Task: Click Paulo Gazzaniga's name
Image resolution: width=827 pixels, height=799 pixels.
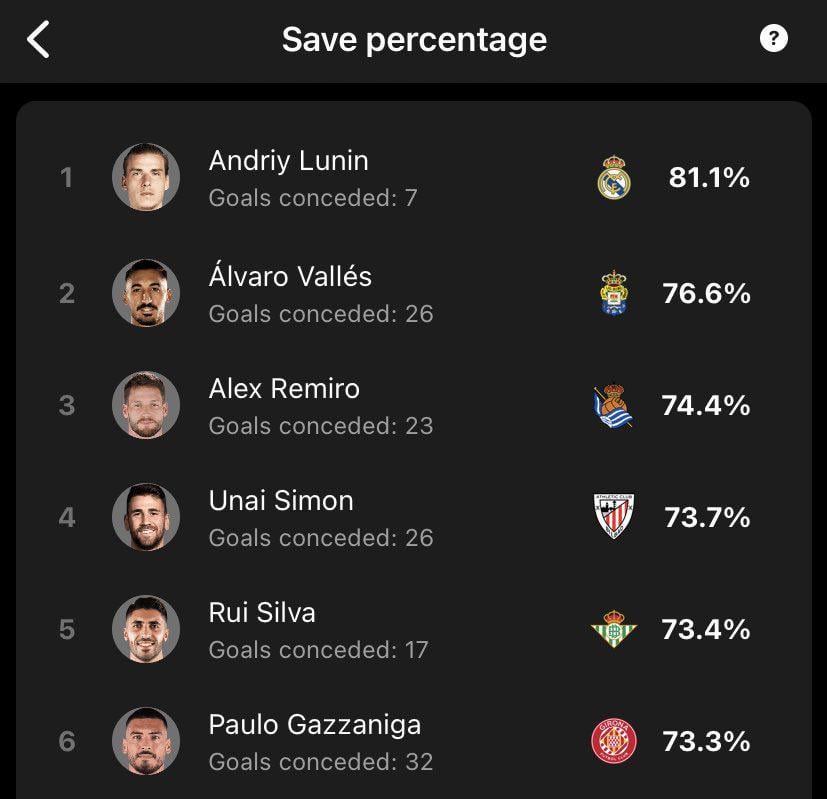Action: point(315,724)
